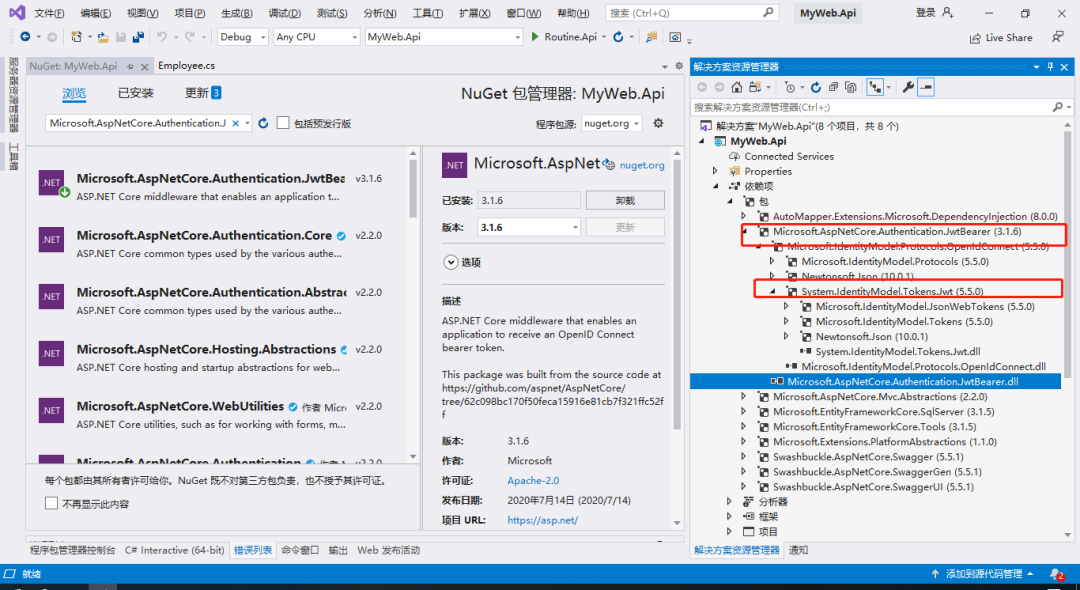
Task: Click the notifications icon in status bar
Action: [x=1056, y=573]
